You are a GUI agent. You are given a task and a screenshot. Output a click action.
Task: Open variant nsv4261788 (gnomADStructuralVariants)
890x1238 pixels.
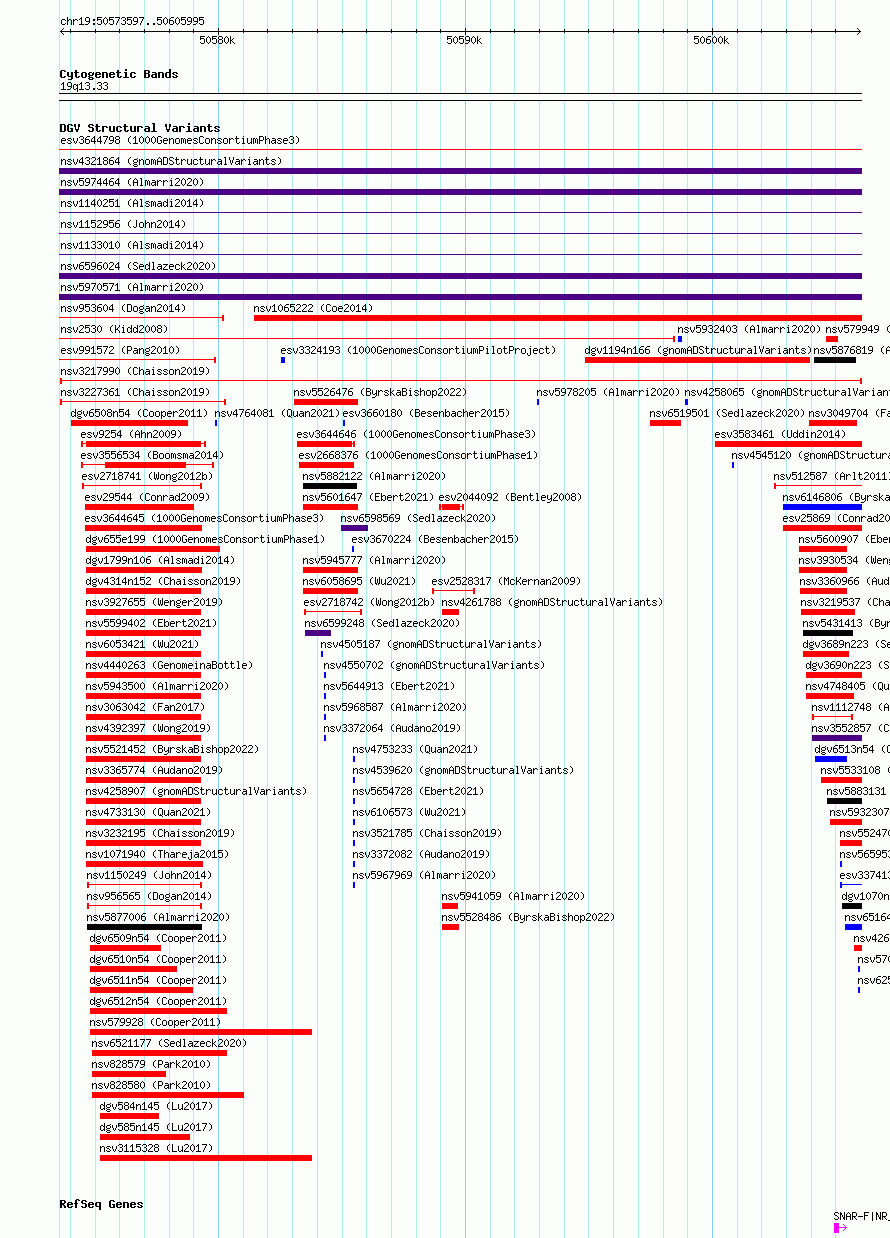point(552,602)
